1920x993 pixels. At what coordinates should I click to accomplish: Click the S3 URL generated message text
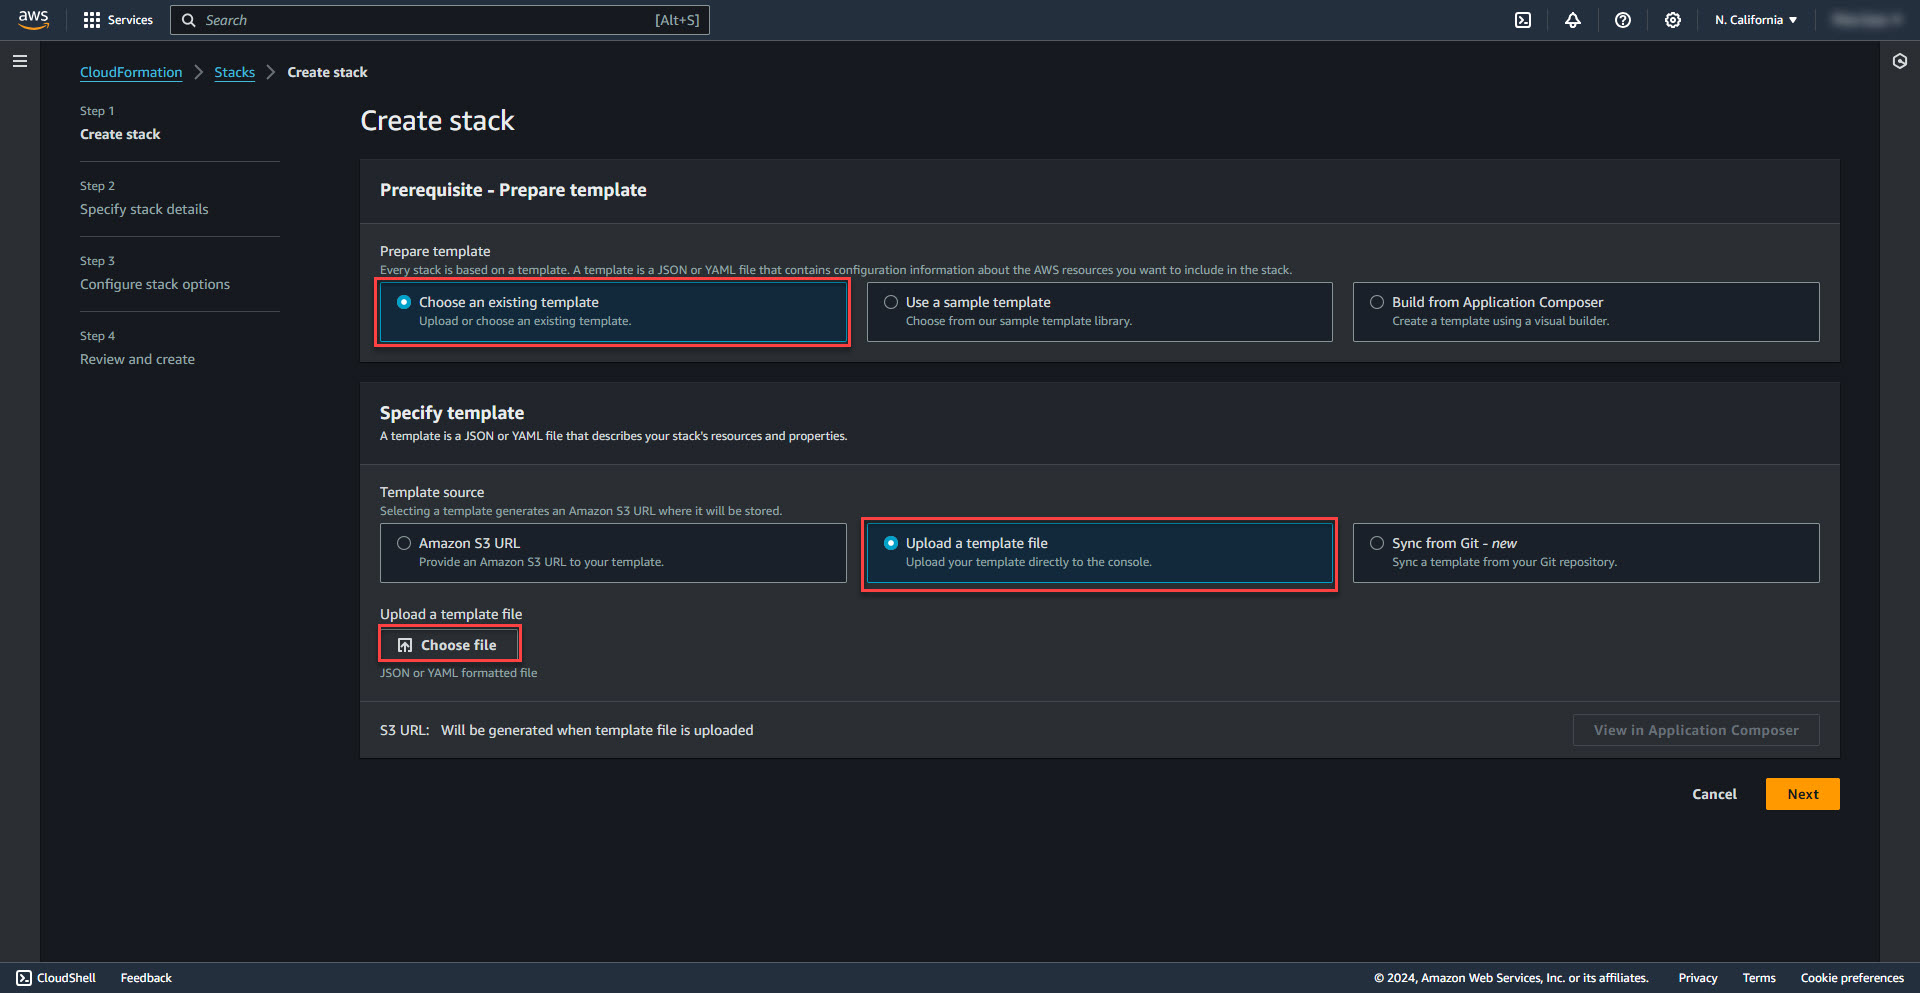point(597,730)
